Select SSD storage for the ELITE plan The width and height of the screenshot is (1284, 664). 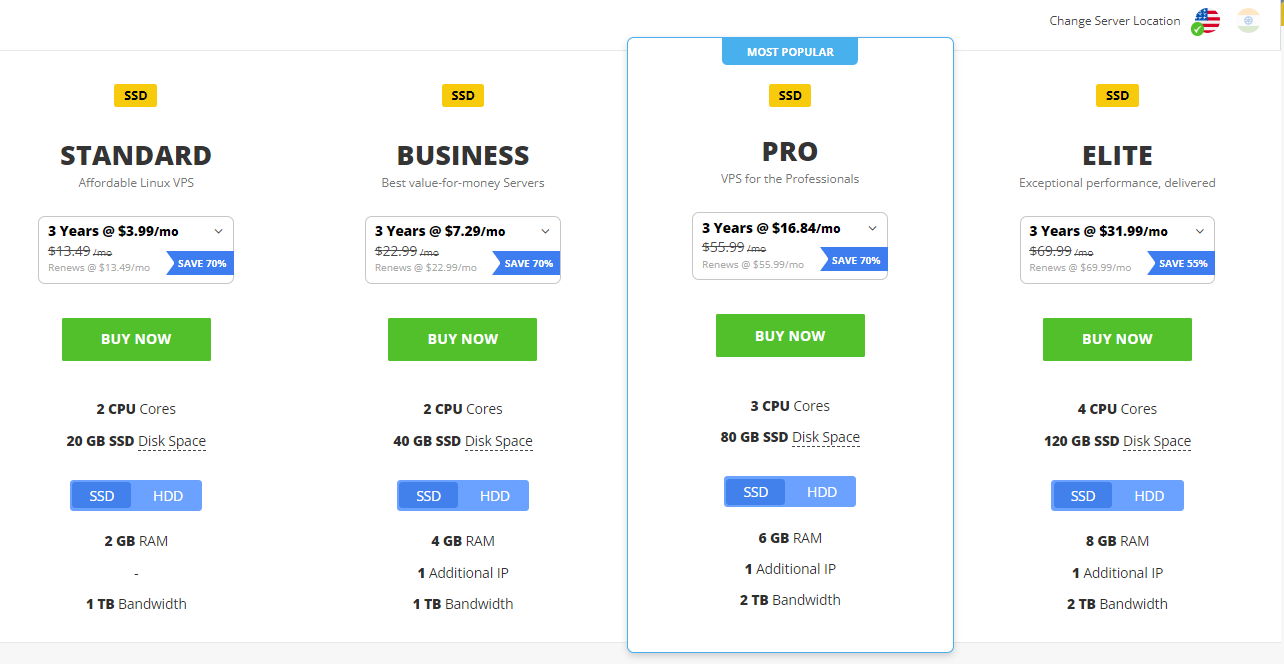1083,496
